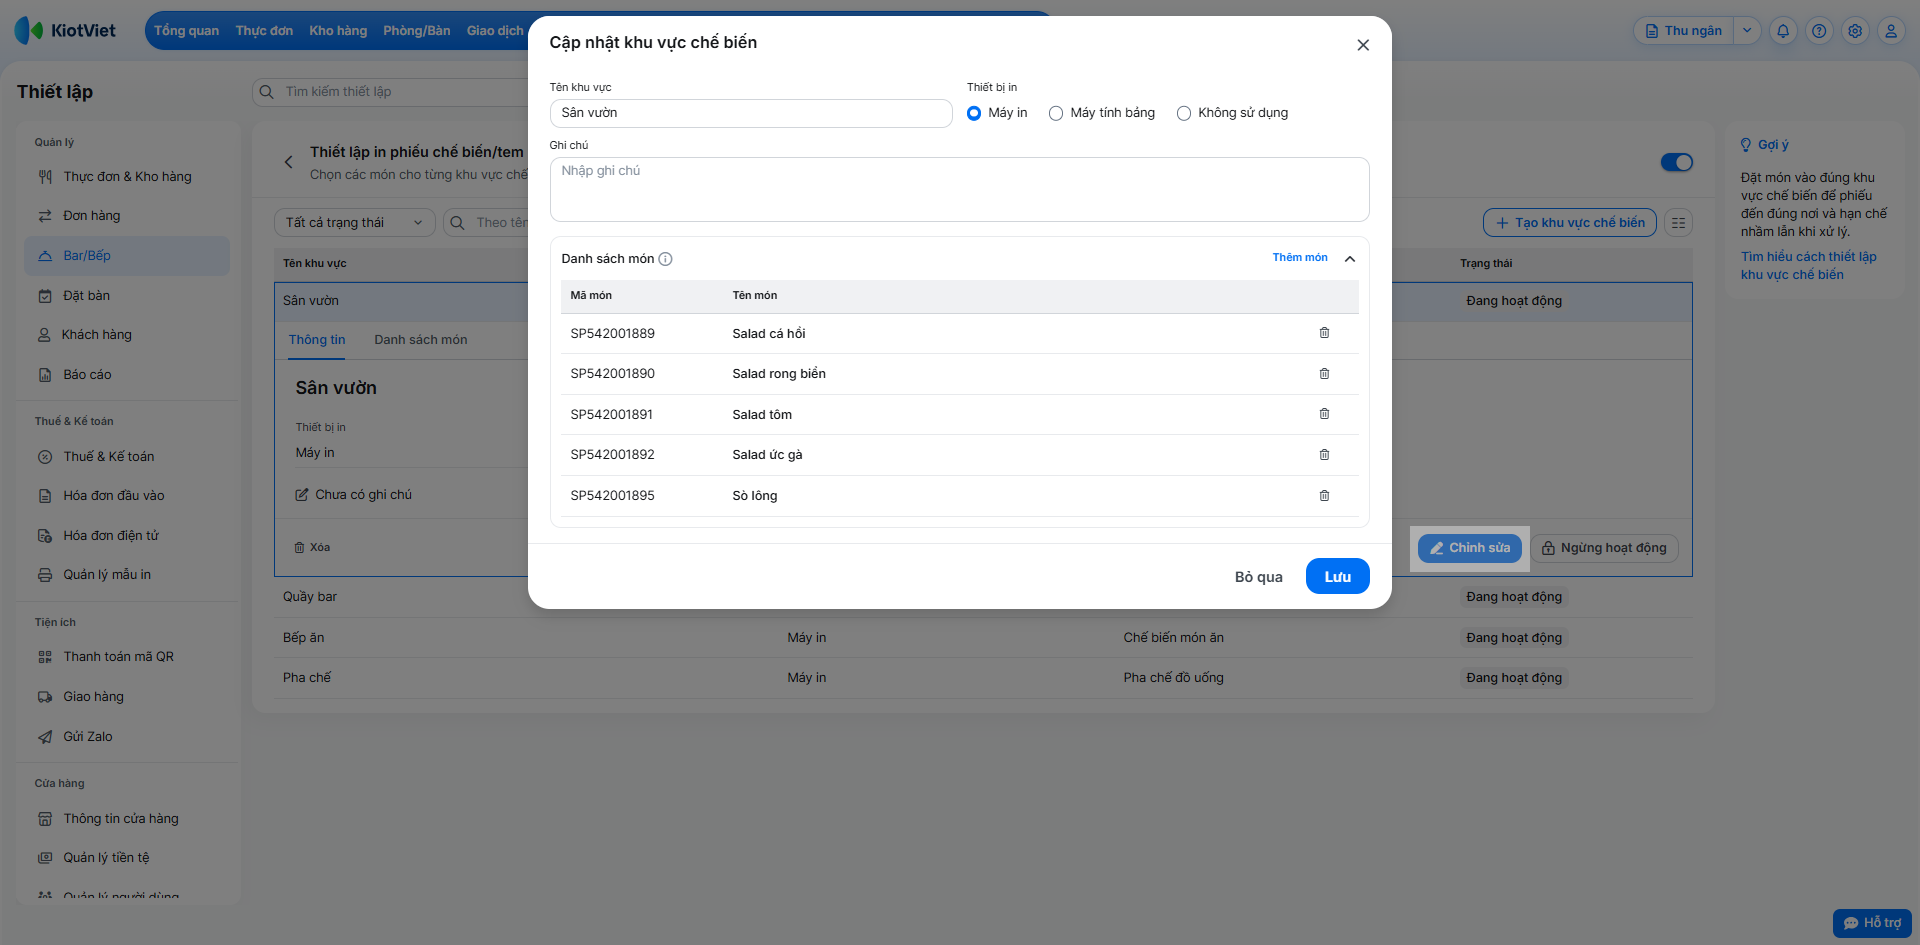The image size is (1920, 945).
Task: Click the Thêm món link
Action: [x=1300, y=258]
